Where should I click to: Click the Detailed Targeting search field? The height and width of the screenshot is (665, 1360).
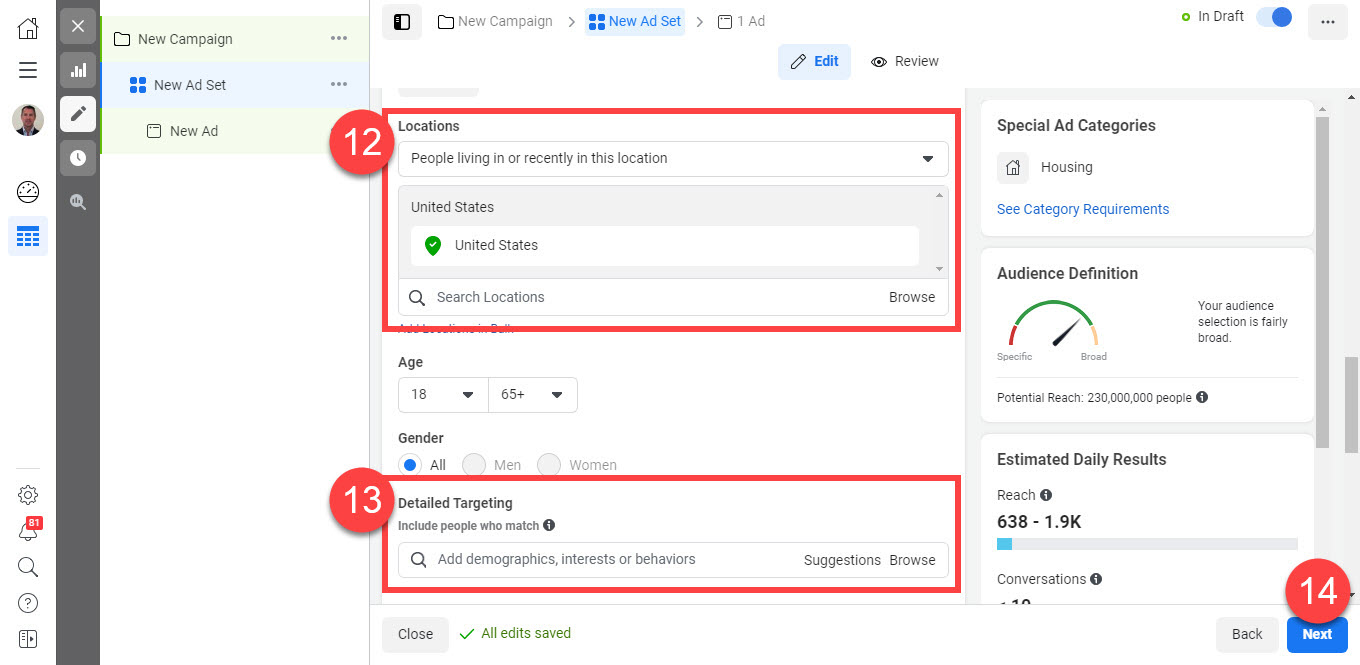[x=610, y=560]
